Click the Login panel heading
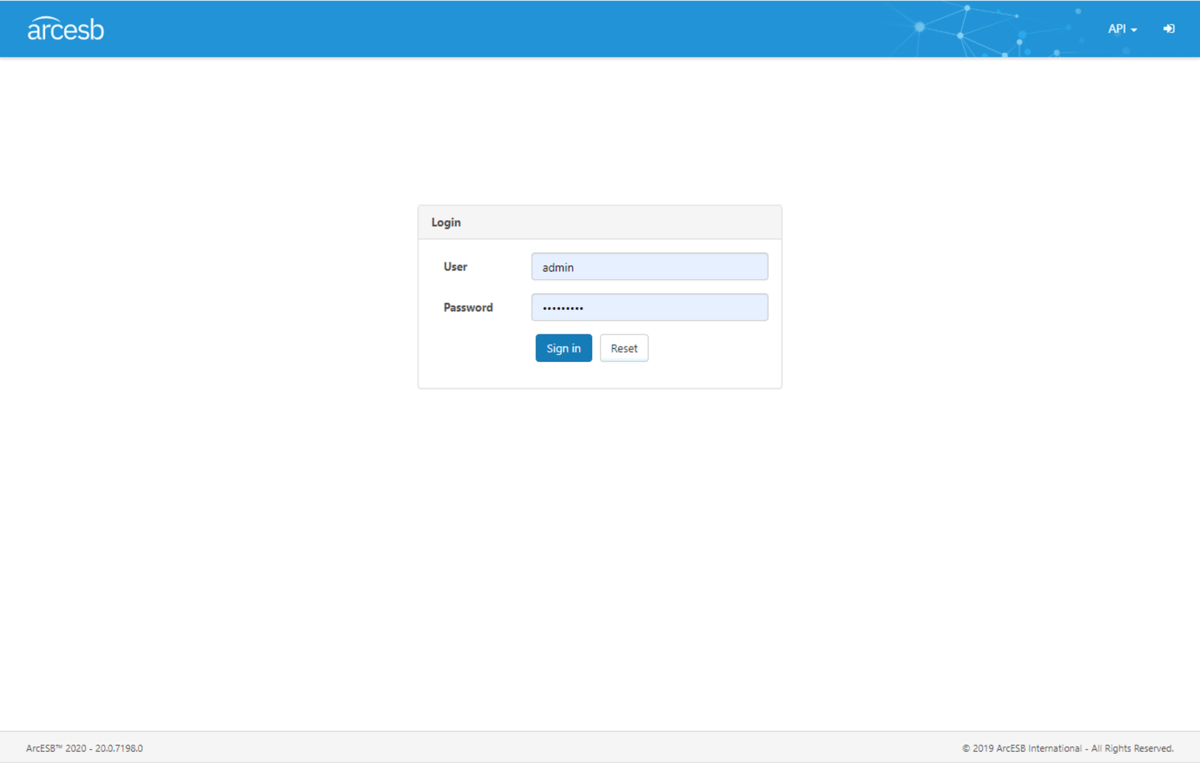Viewport: 1200px width, 763px height. pyautogui.click(x=446, y=222)
